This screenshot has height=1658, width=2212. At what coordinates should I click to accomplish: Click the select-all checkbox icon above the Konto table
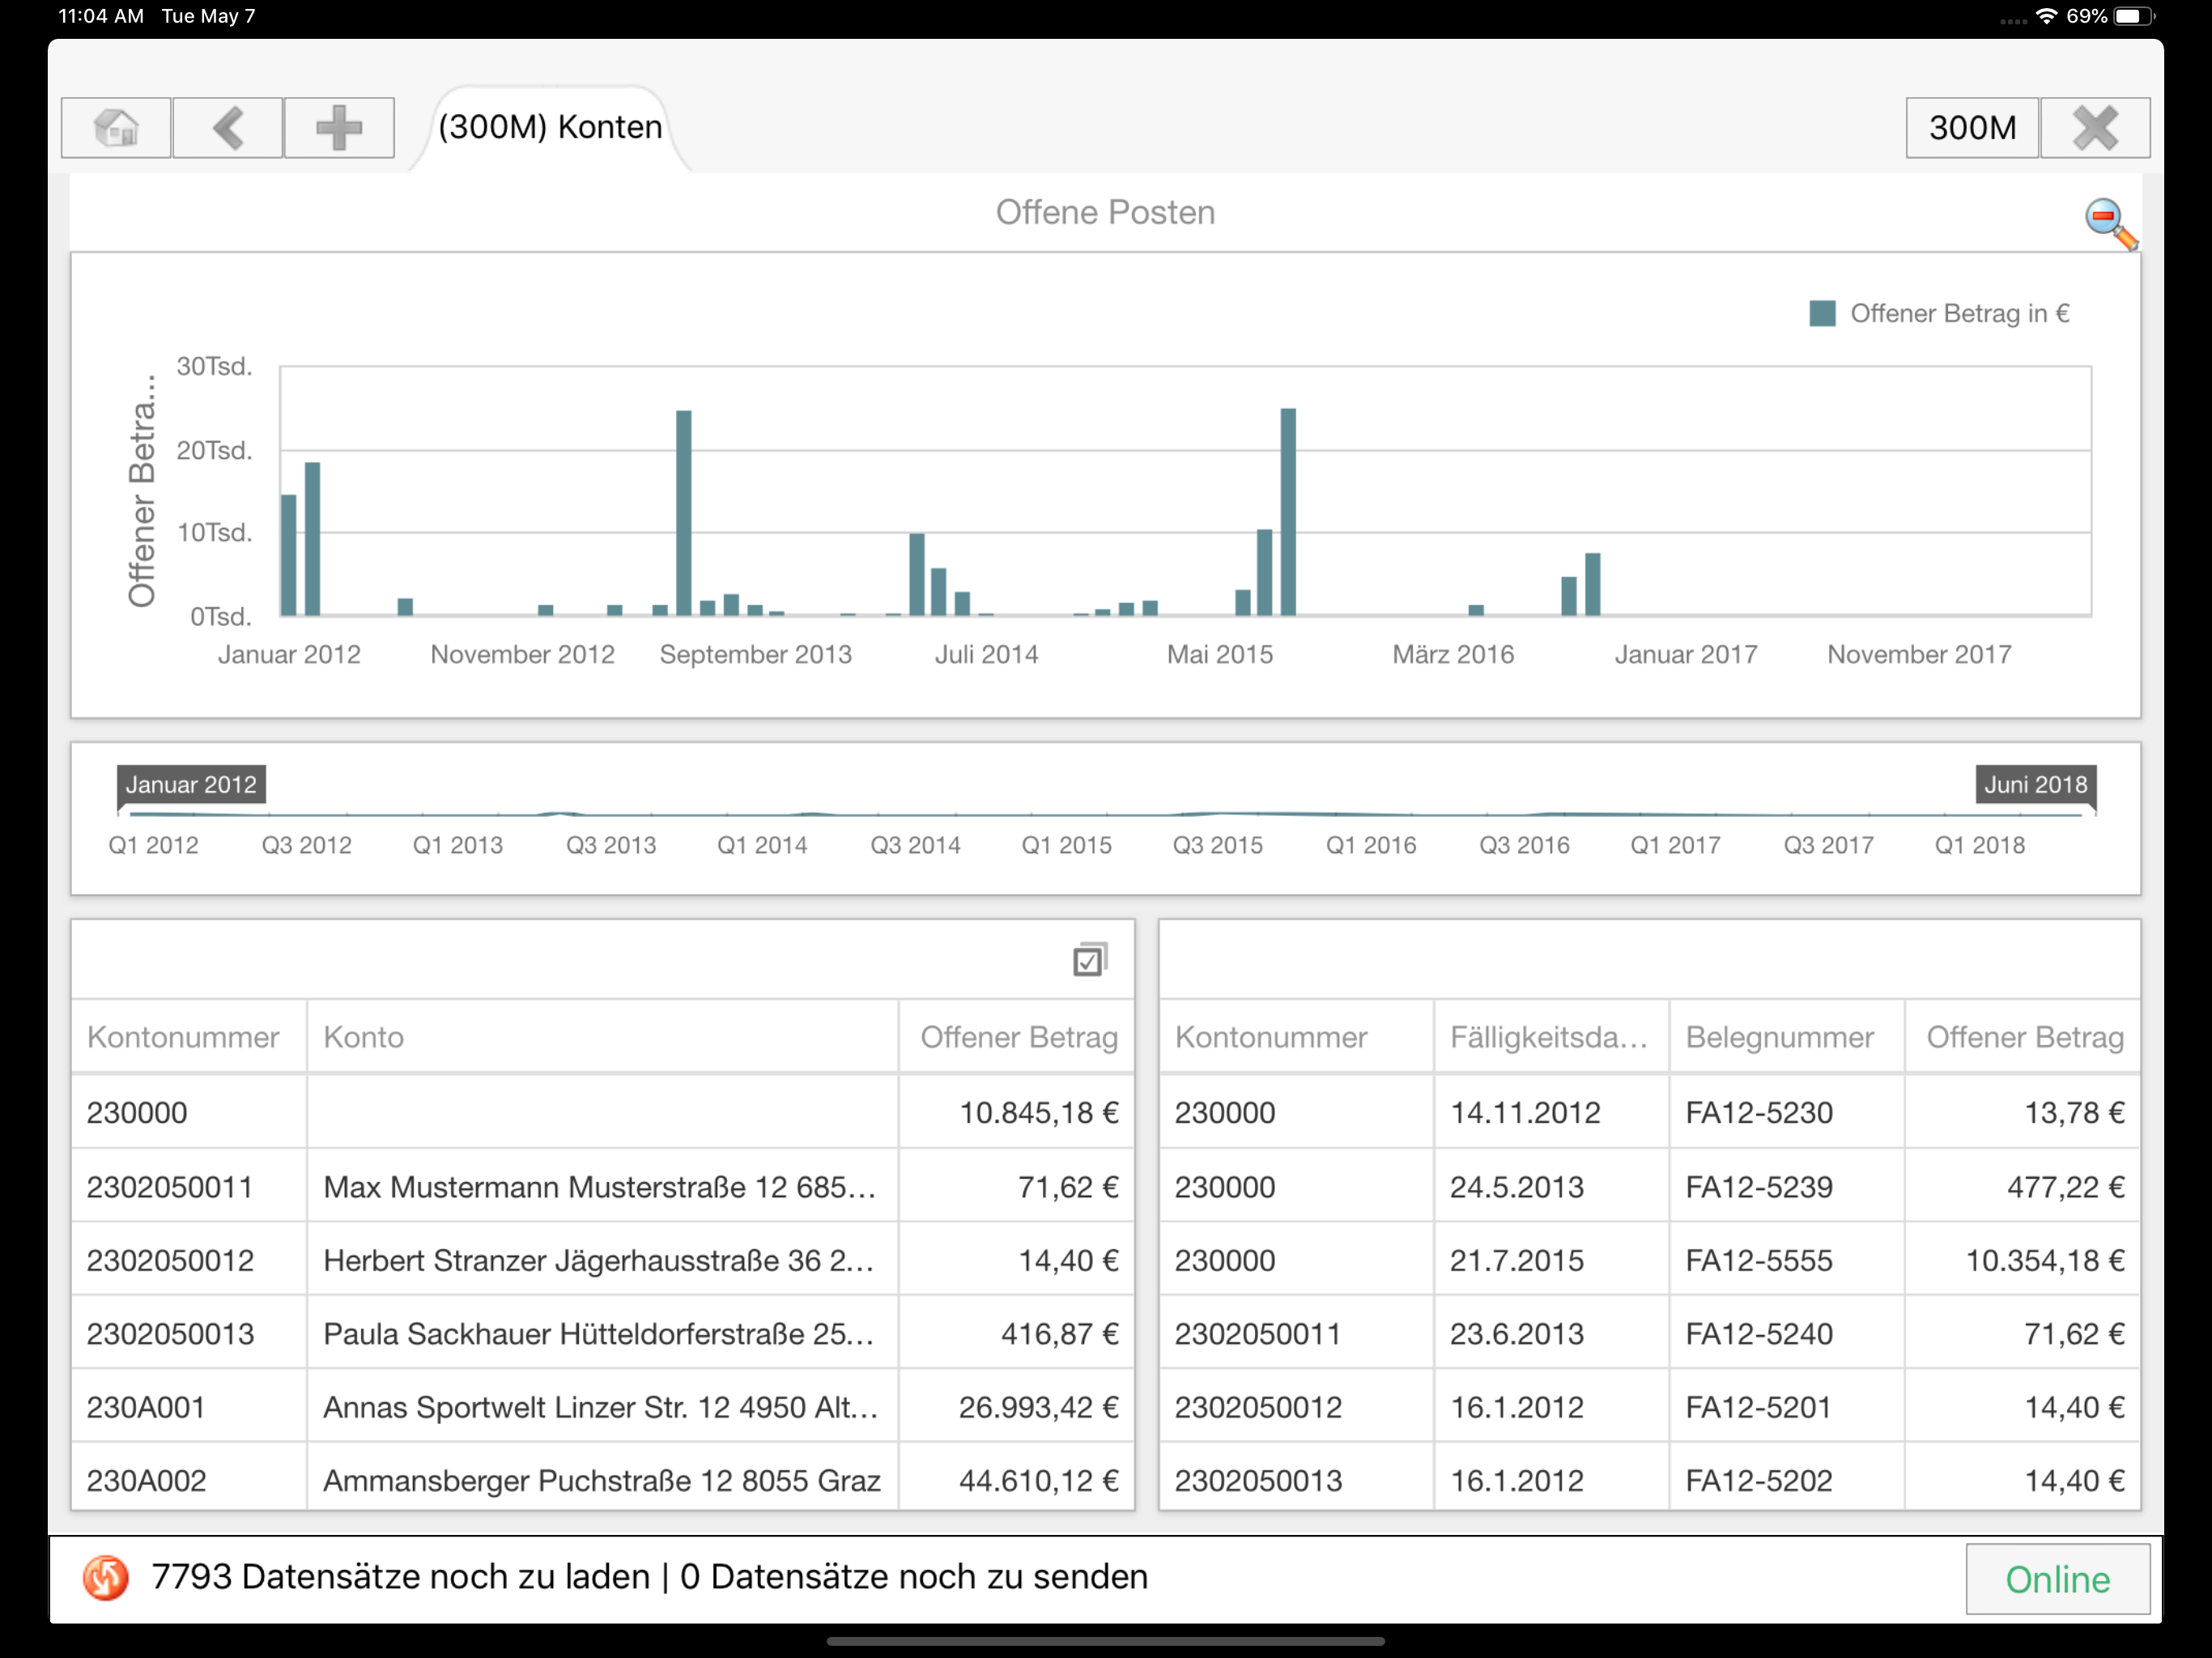pyautogui.click(x=1089, y=960)
